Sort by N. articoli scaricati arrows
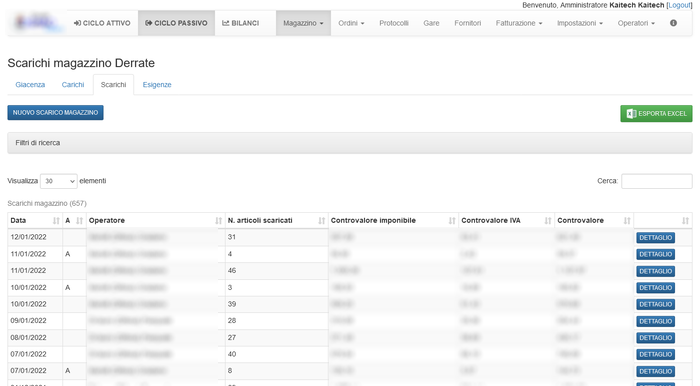This screenshot has width=700, height=386. (321, 220)
